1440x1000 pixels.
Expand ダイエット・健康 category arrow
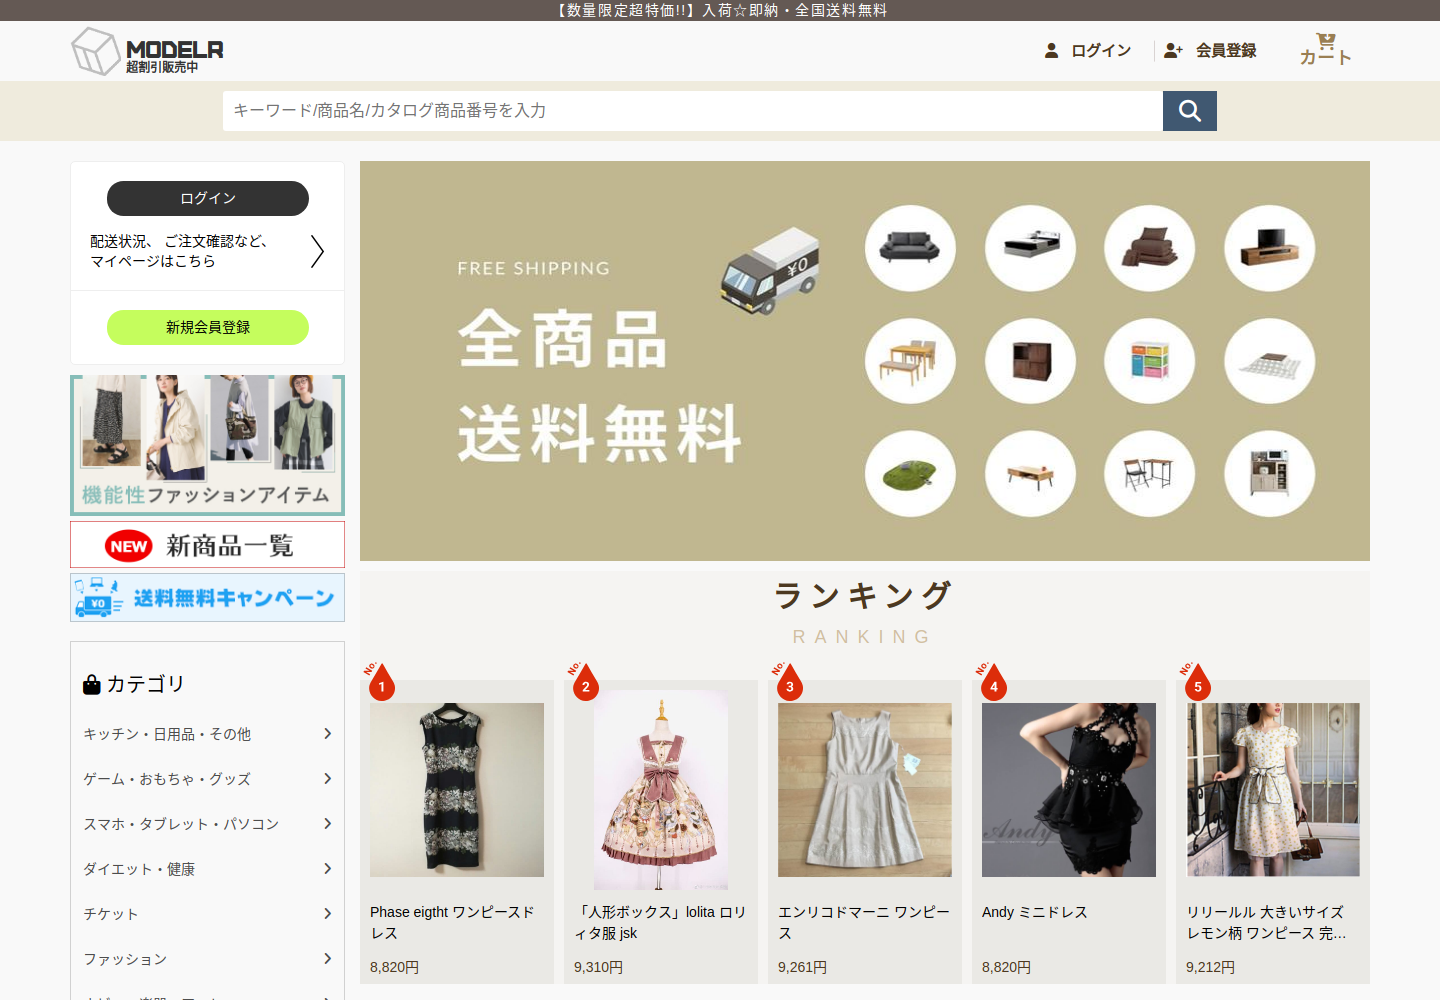tap(327, 869)
